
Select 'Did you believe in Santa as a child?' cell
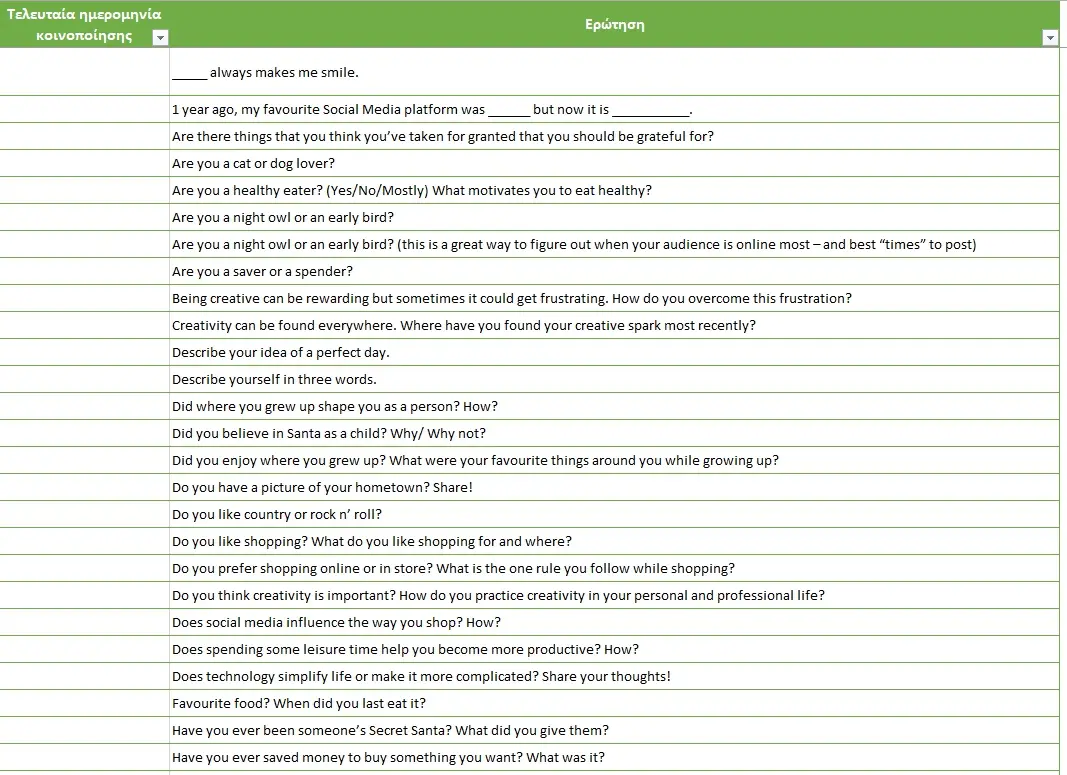614,433
